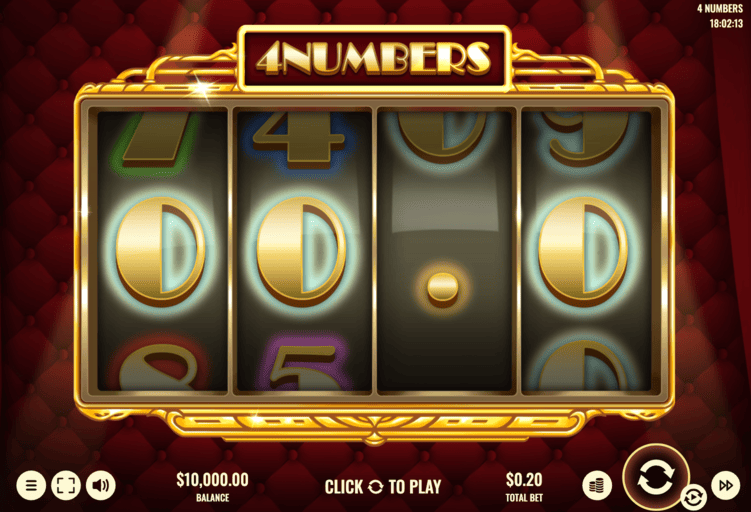Click the purple 5 symbol on second reel
The width and height of the screenshot is (751, 512).
click(x=302, y=366)
